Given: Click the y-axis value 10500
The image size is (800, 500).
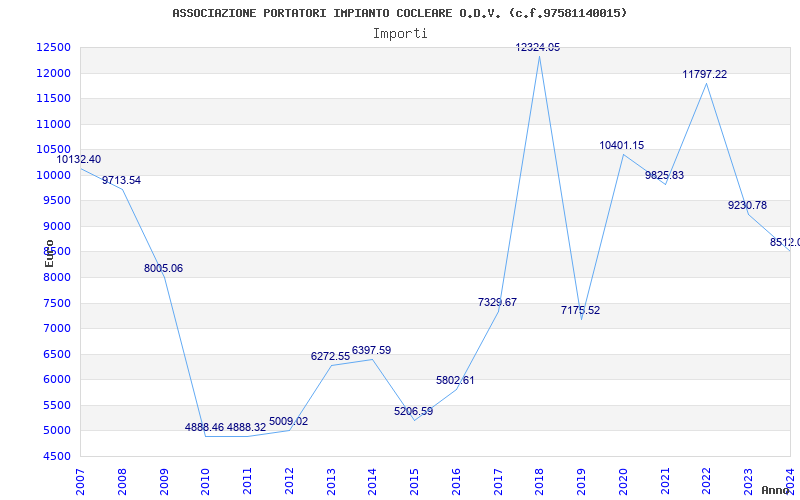Looking at the screenshot, I should tap(54, 149).
